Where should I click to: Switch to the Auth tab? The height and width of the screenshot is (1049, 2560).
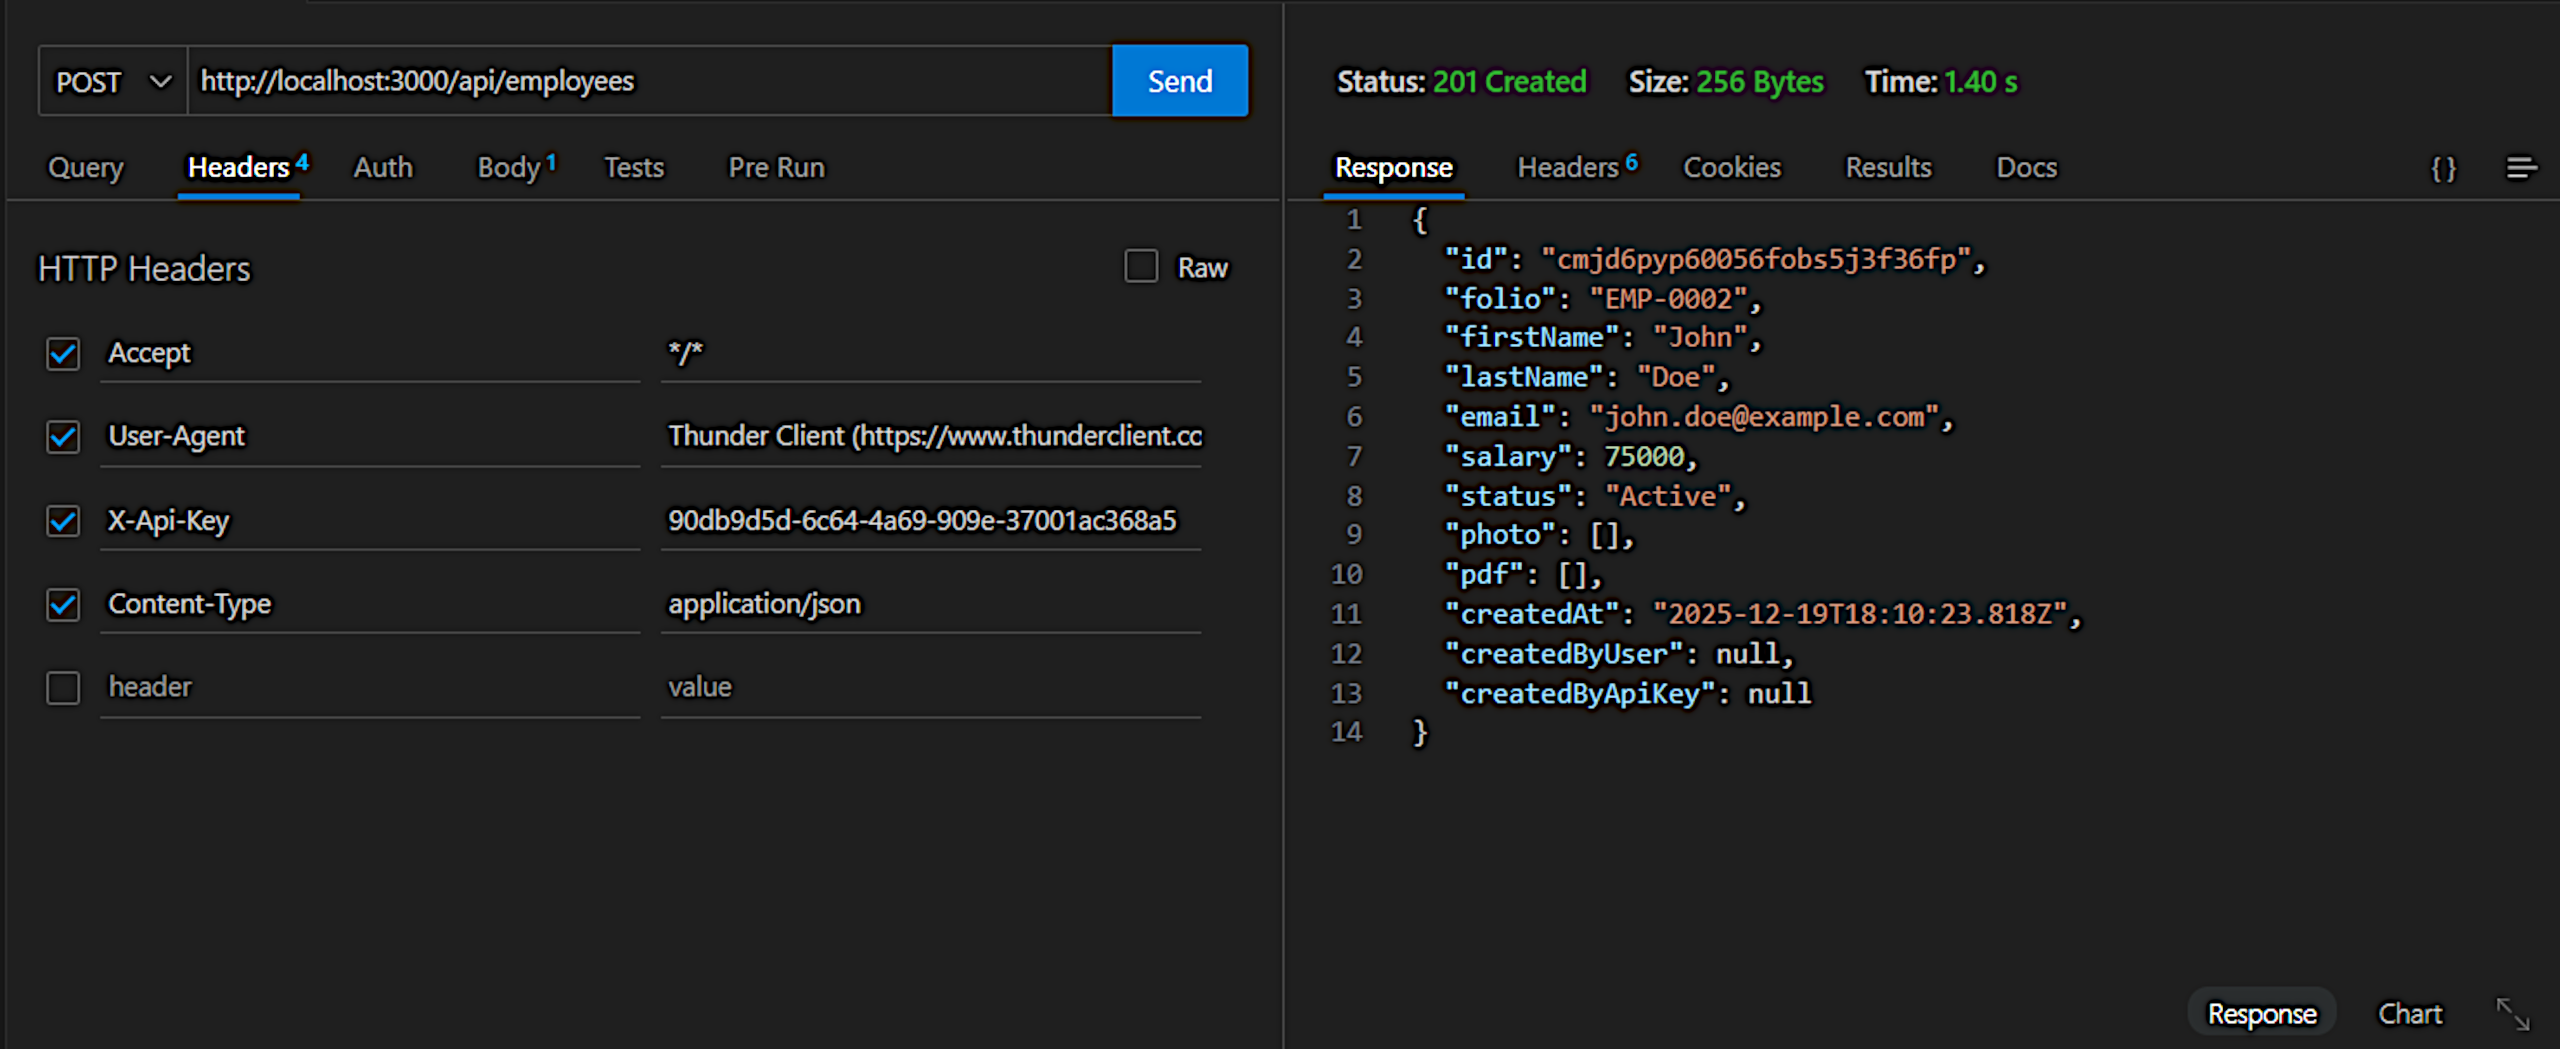click(382, 167)
